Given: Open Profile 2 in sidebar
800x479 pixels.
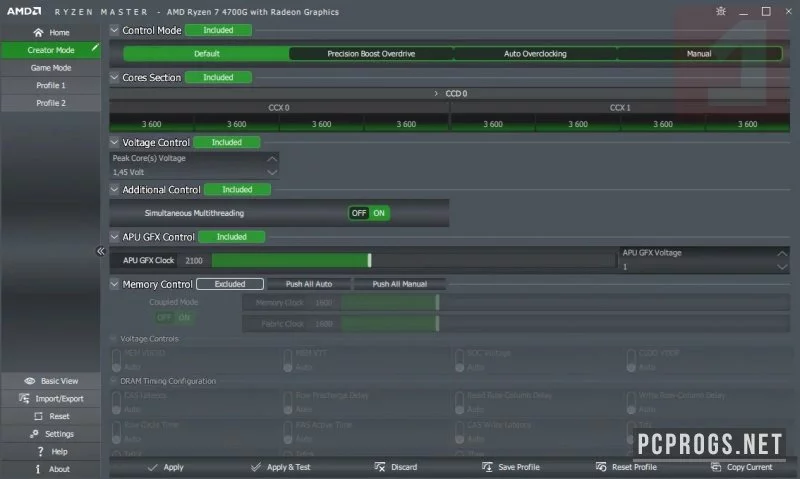Looking at the screenshot, I should pos(51,103).
